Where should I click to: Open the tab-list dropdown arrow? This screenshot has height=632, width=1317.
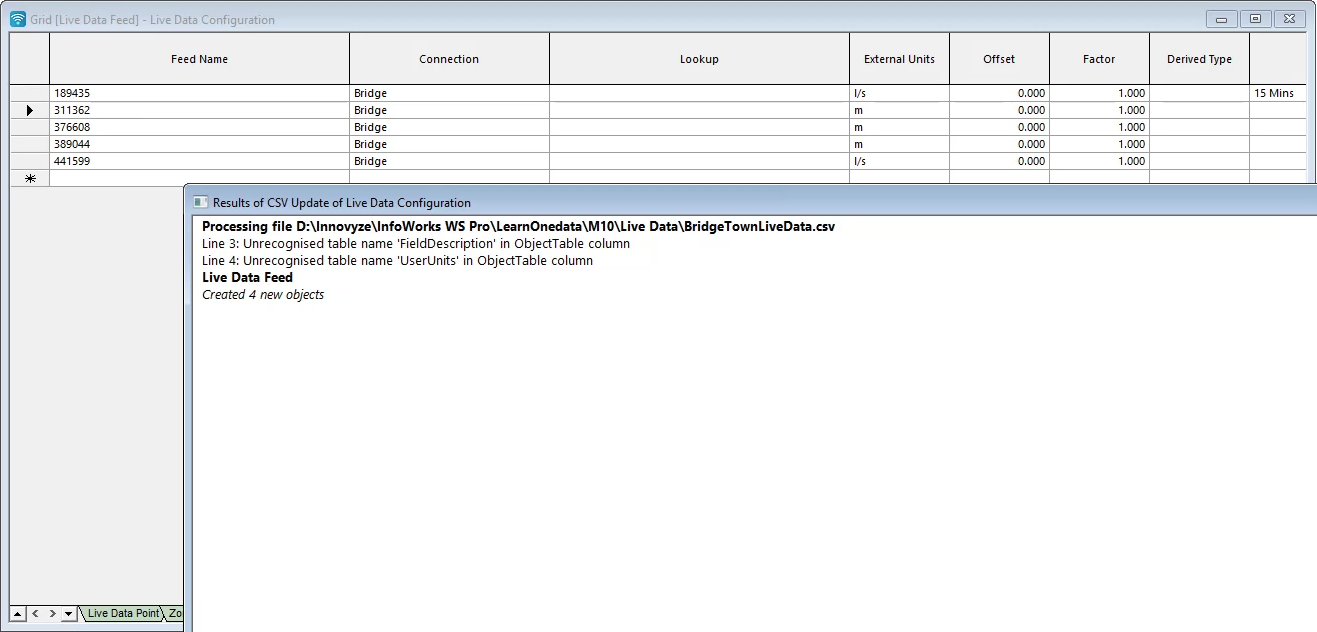pos(68,613)
